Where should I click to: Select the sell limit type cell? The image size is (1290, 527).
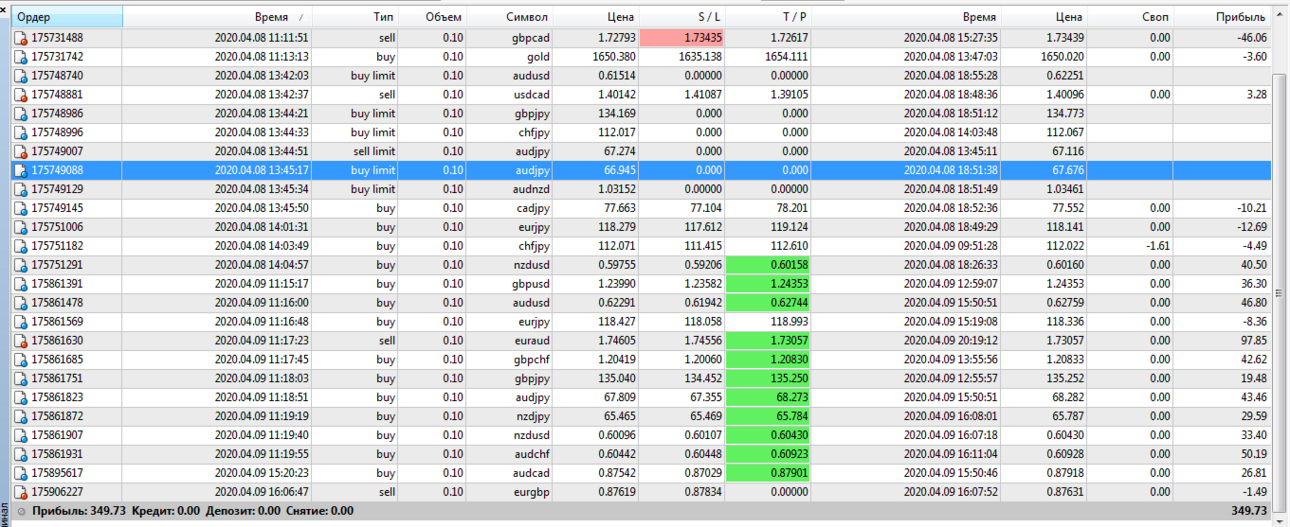tap(356, 151)
